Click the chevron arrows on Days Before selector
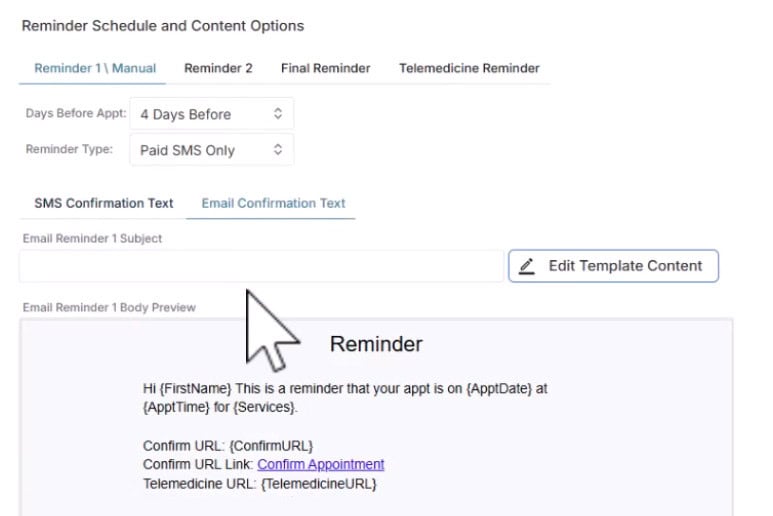Image resolution: width=773 pixels, height=516 pixels. [x=278, y=114]
